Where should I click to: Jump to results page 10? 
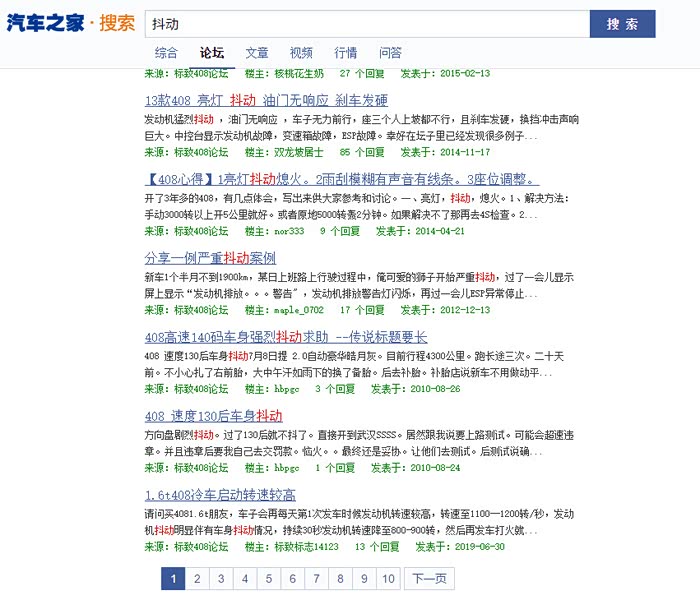(x=388, y=578)
